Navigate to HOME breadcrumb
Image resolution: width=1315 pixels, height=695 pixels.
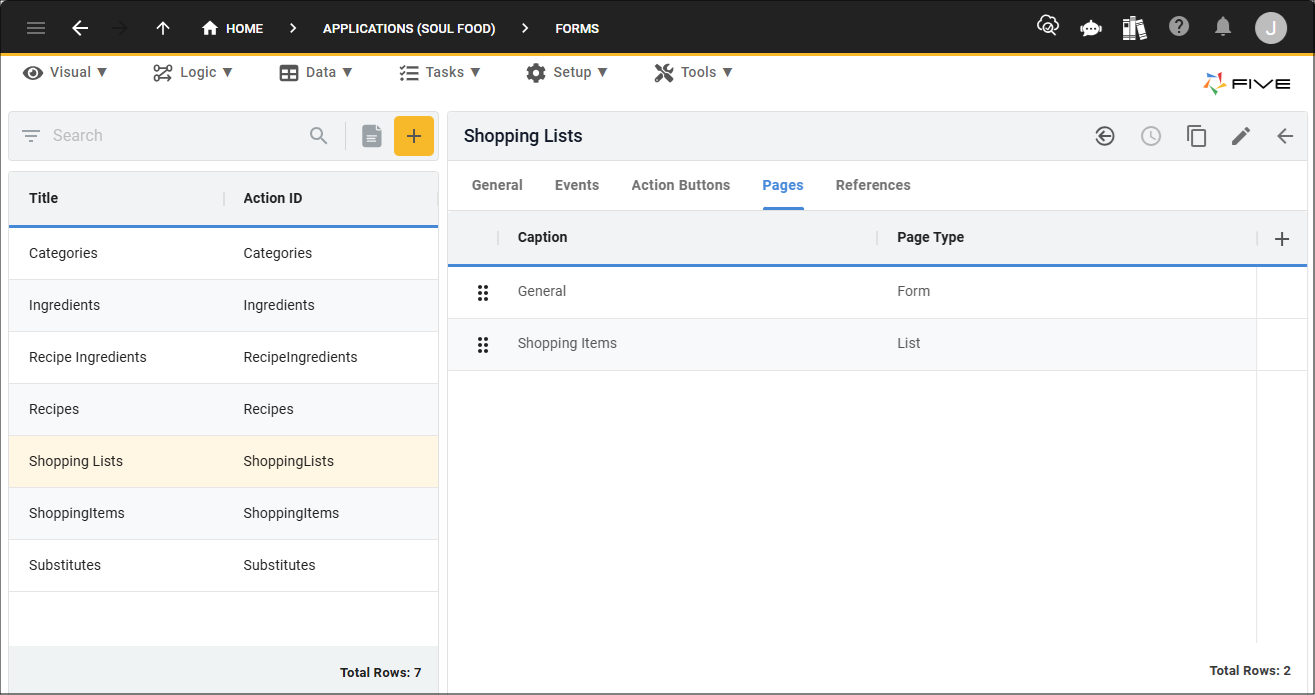[x=233, y=28]
